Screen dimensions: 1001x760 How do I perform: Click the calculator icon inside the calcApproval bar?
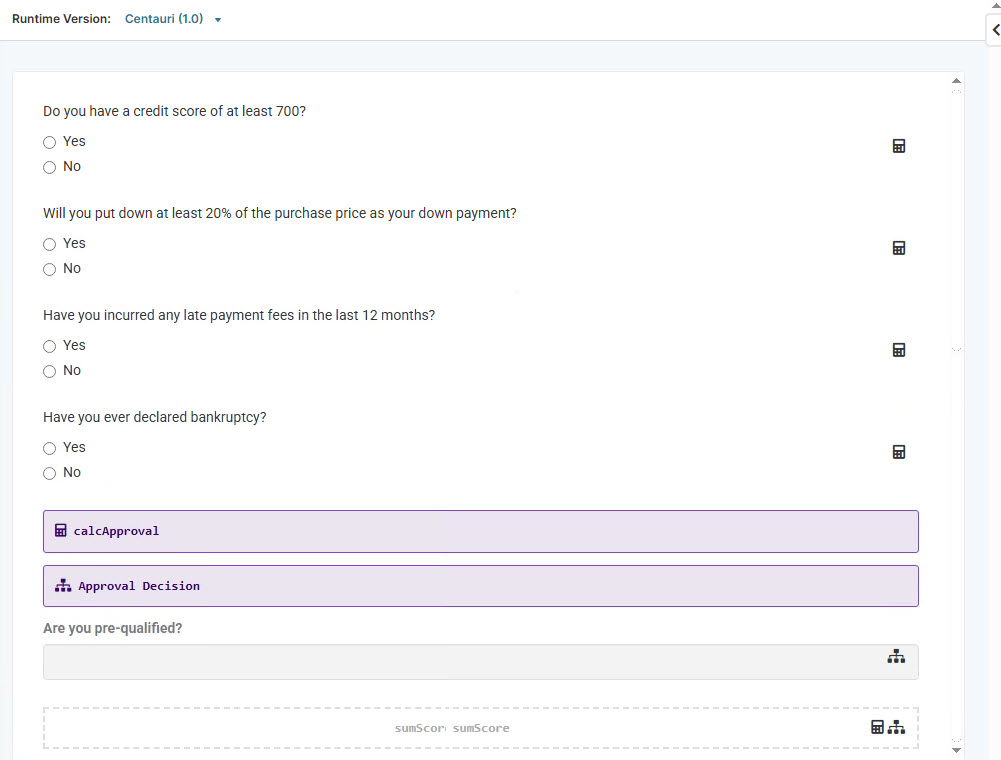(61, 530)
